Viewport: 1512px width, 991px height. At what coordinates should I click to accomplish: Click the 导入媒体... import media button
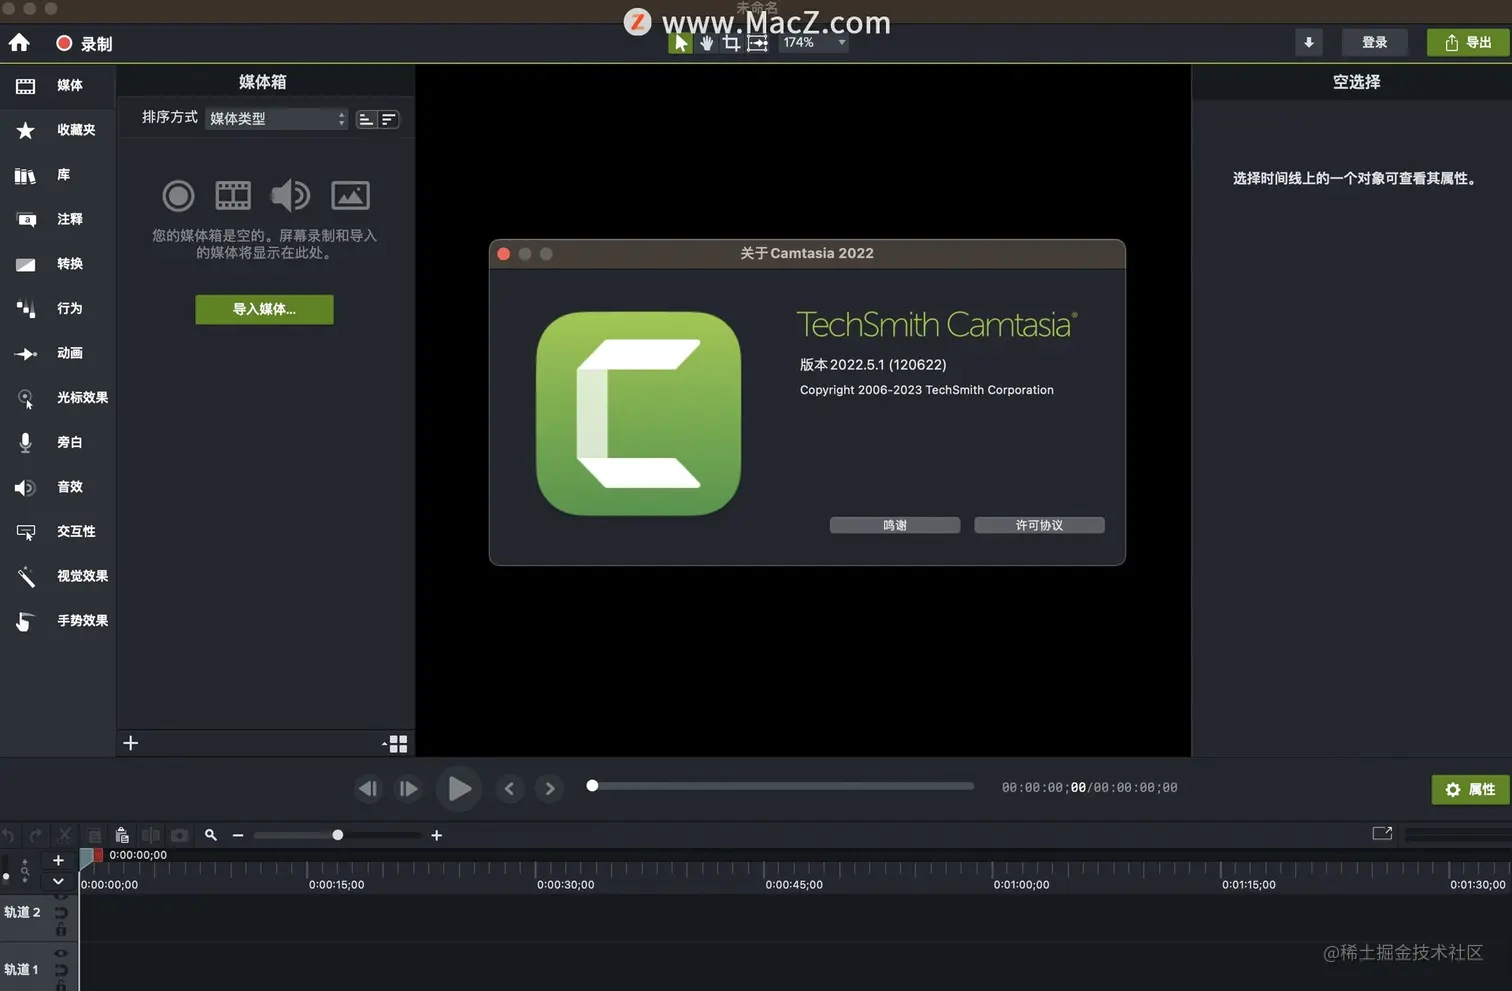click(264, 309)
